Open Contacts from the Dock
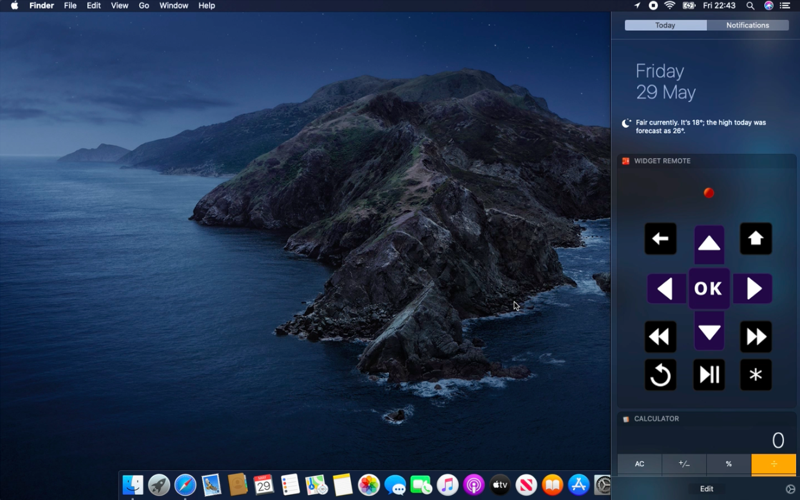Screen dimensions: 800x500 click(238, 485)
